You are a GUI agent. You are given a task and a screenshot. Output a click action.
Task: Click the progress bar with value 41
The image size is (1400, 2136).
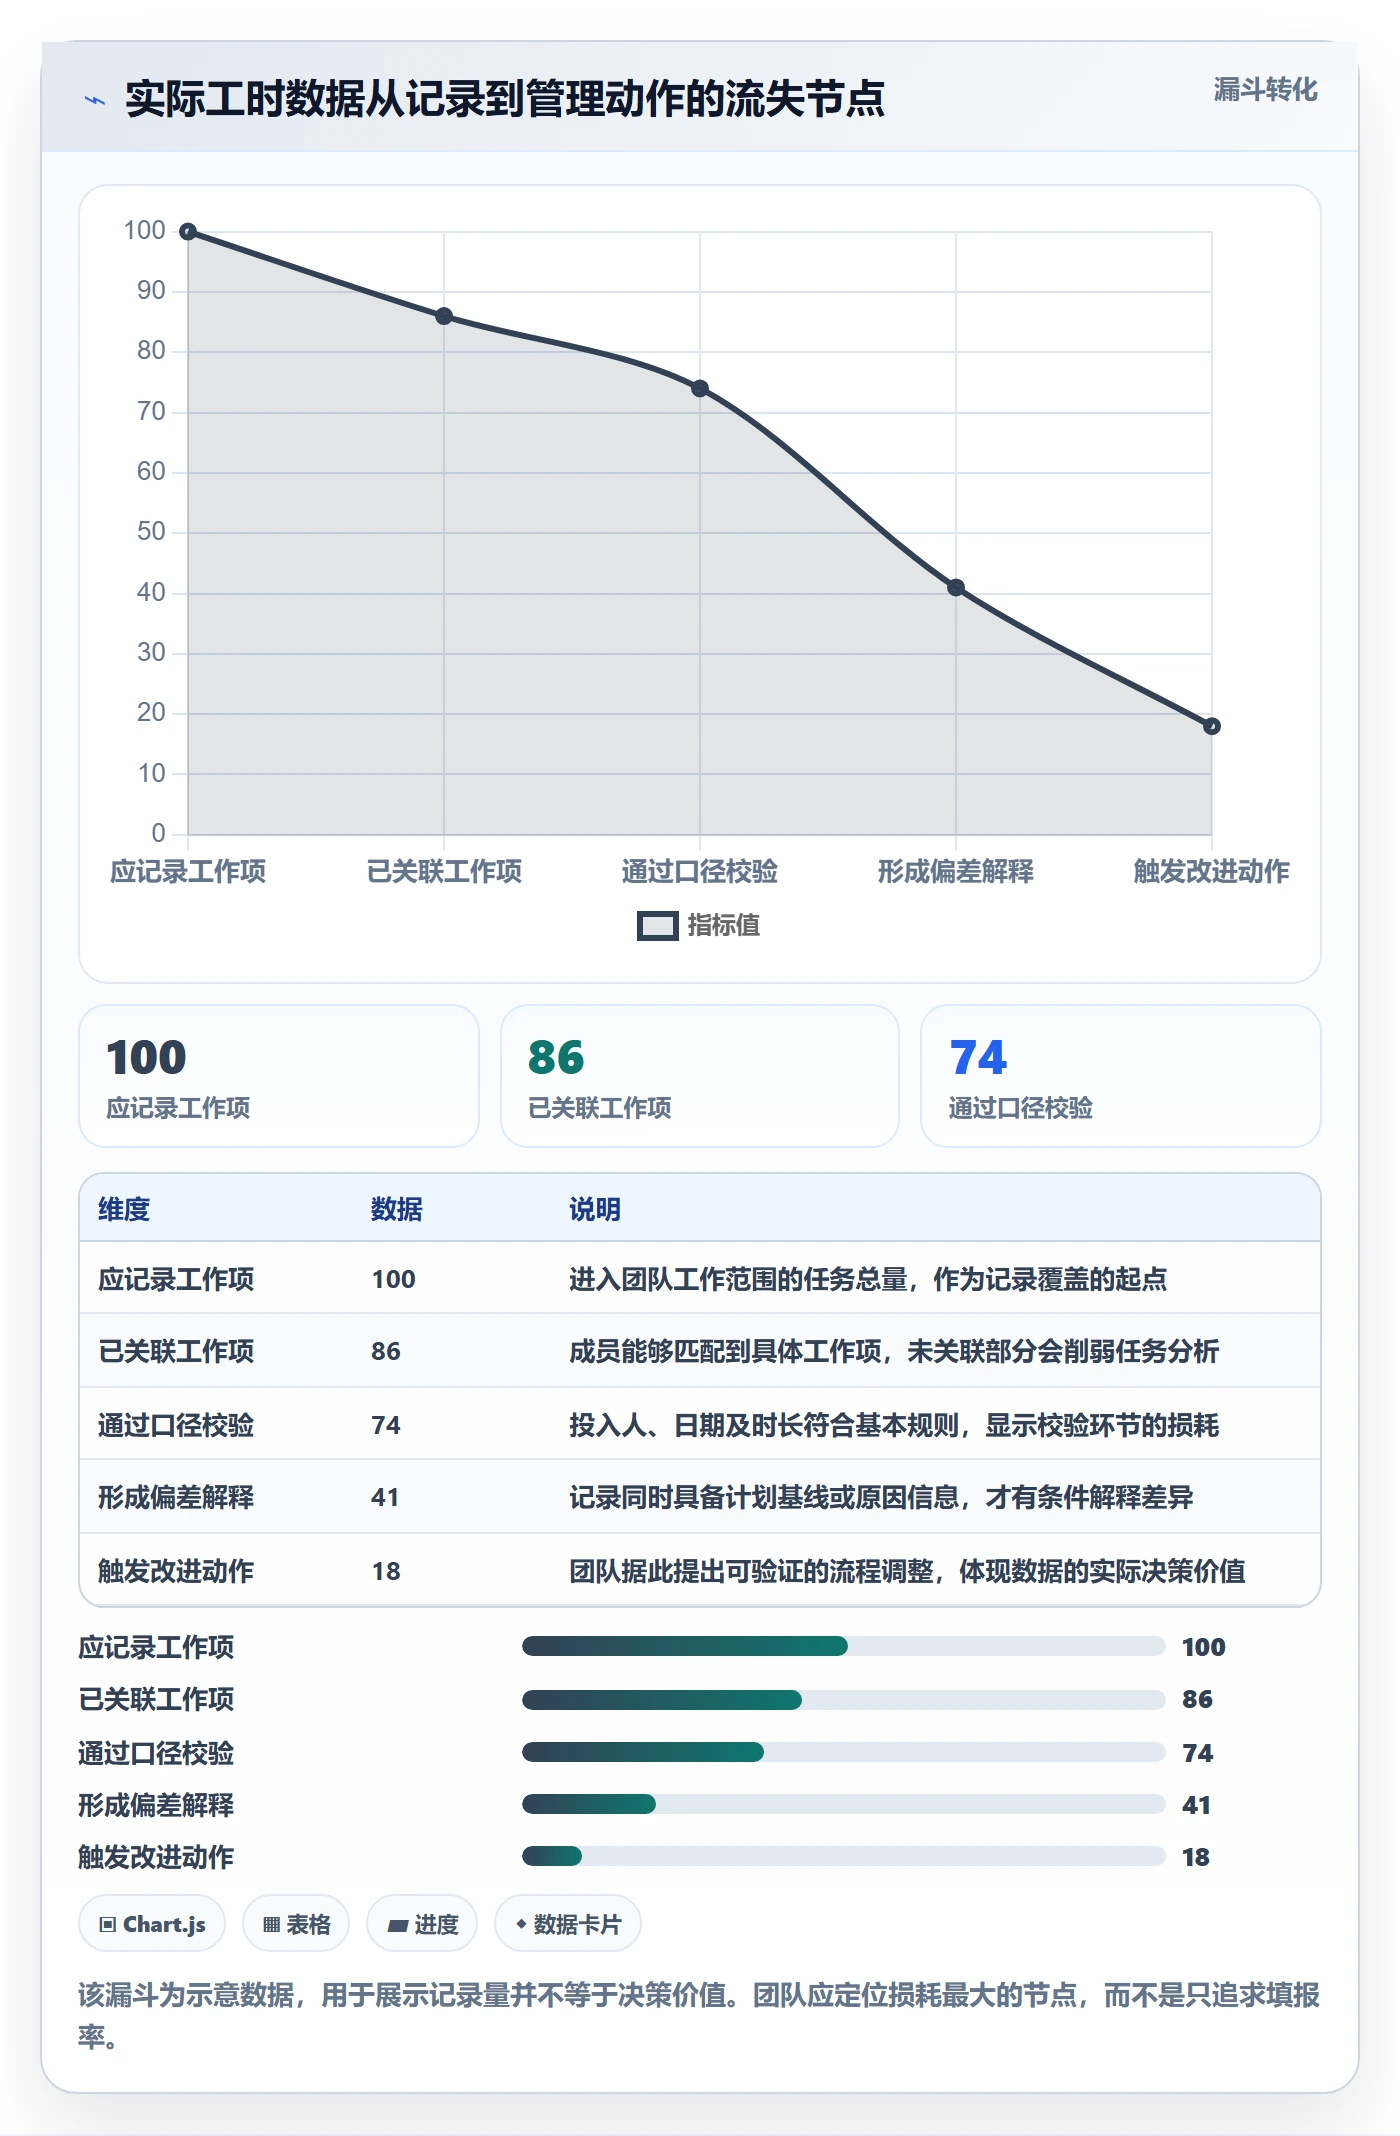[x=844, y=1804]
